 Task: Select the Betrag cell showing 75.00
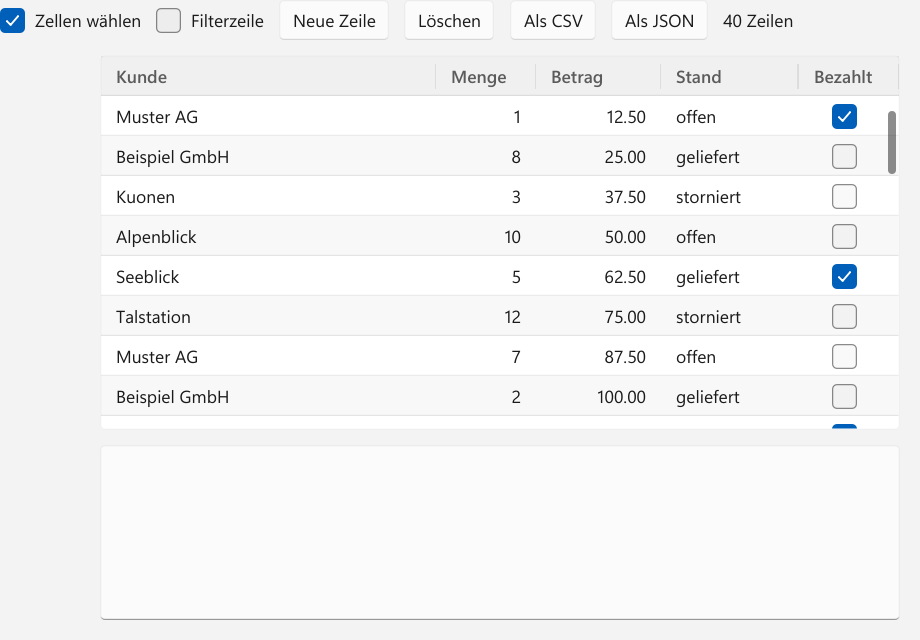[x=598, y=317]
